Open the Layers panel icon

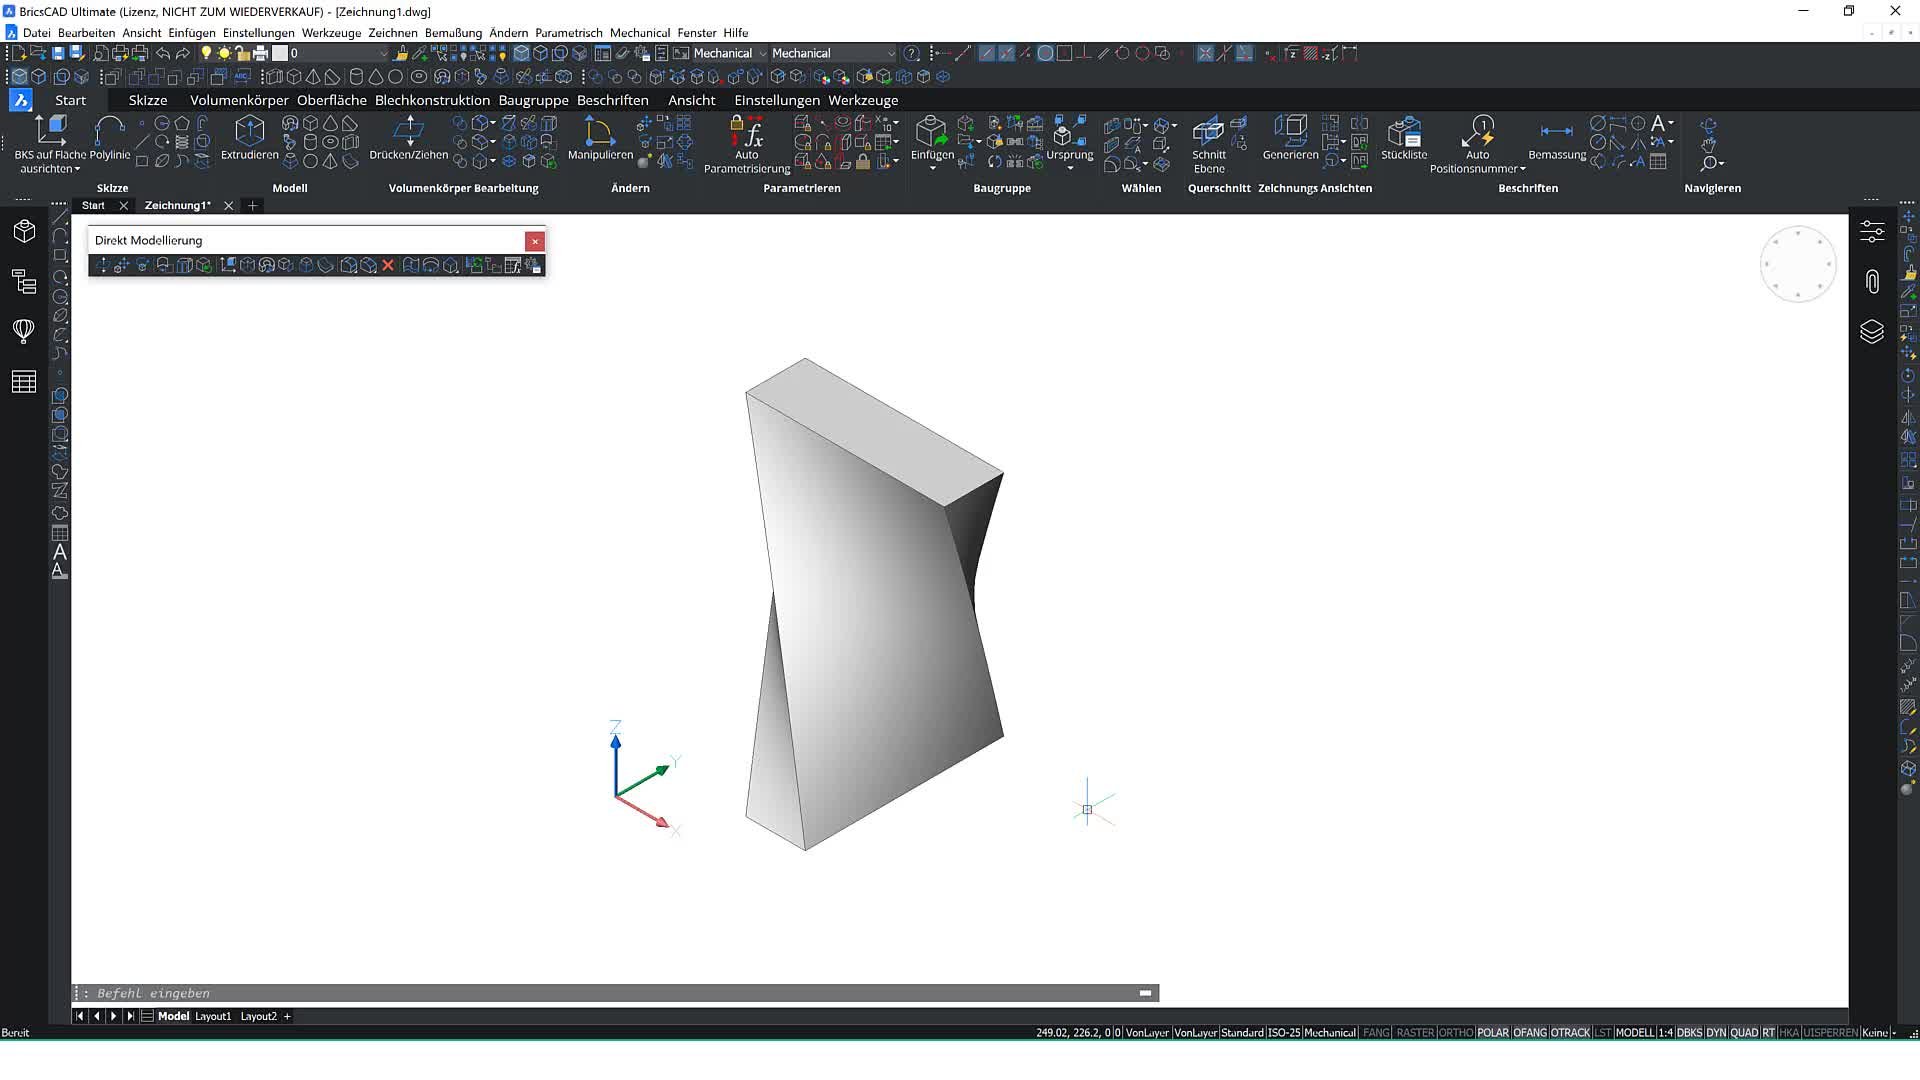click(x=1872, y=331)
